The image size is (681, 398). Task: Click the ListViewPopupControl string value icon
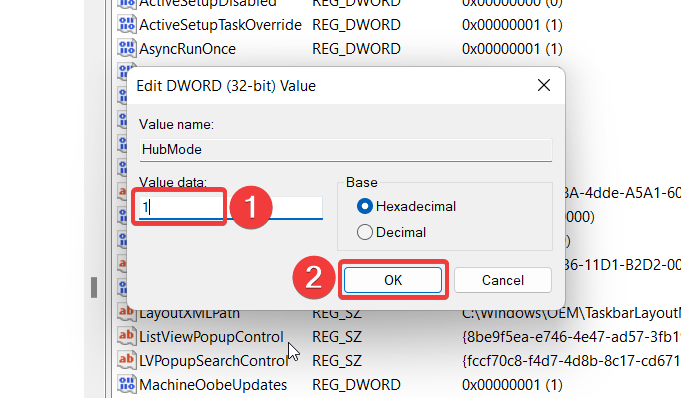[x=127, y=336]
